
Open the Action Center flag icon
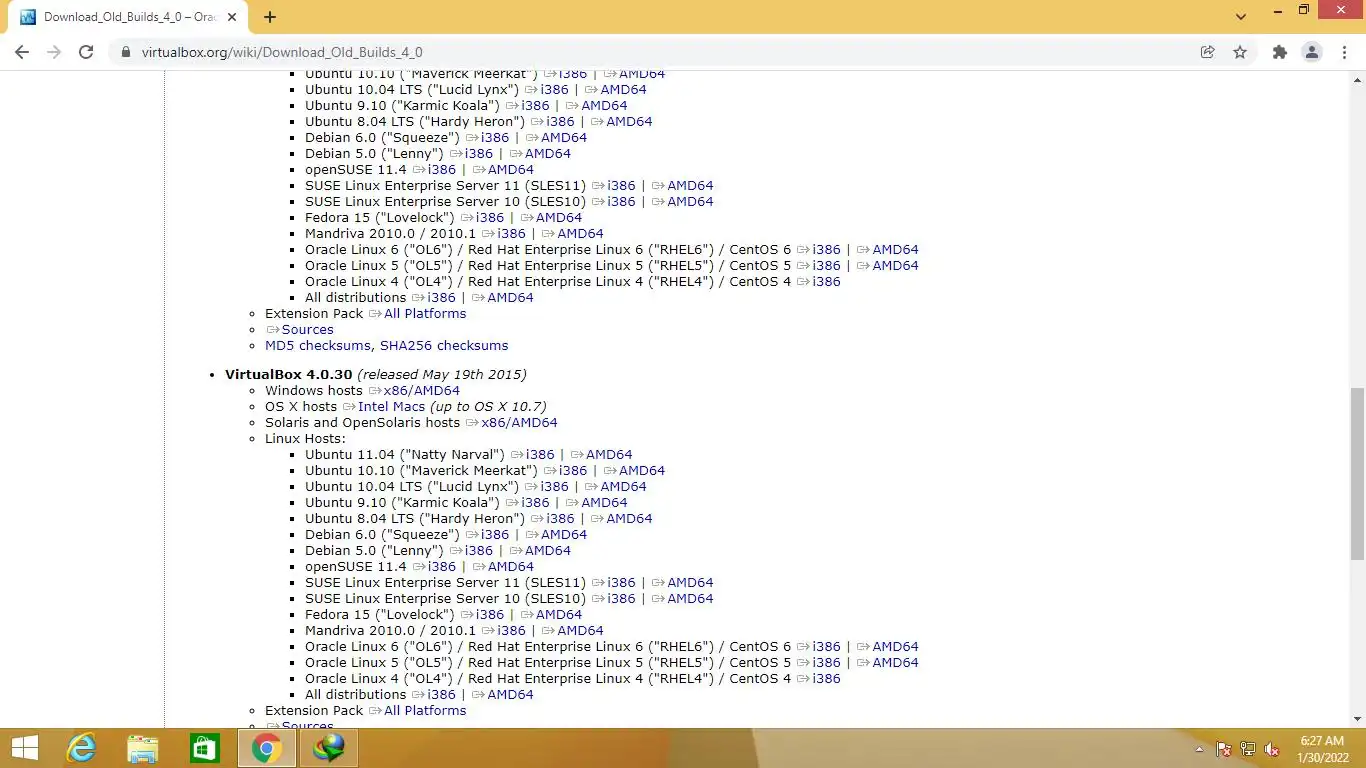tap(1223, 749)
